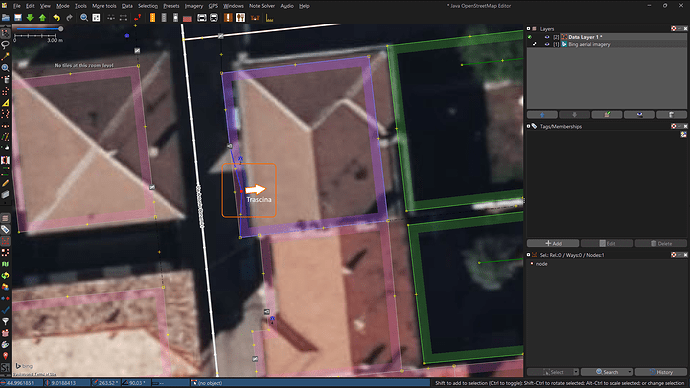Click the History button
The width and height of the screenshot is (690, 388).
click(x=661, y=372)
